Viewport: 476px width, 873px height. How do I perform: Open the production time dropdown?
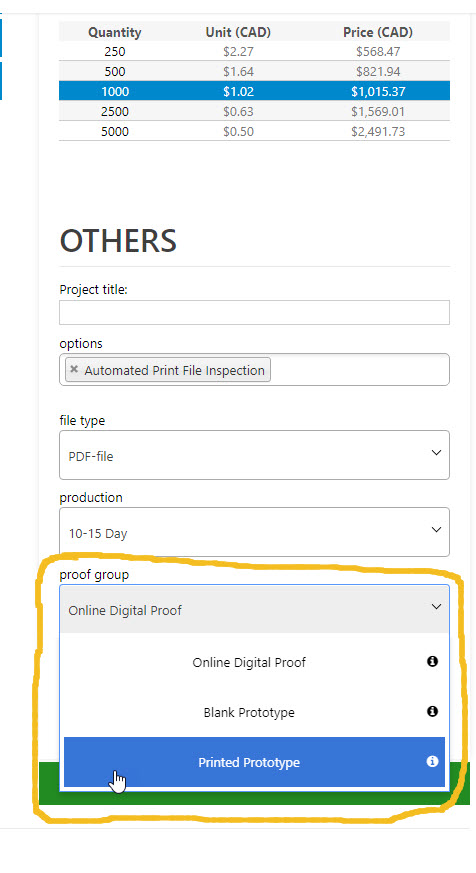[254, 532]
